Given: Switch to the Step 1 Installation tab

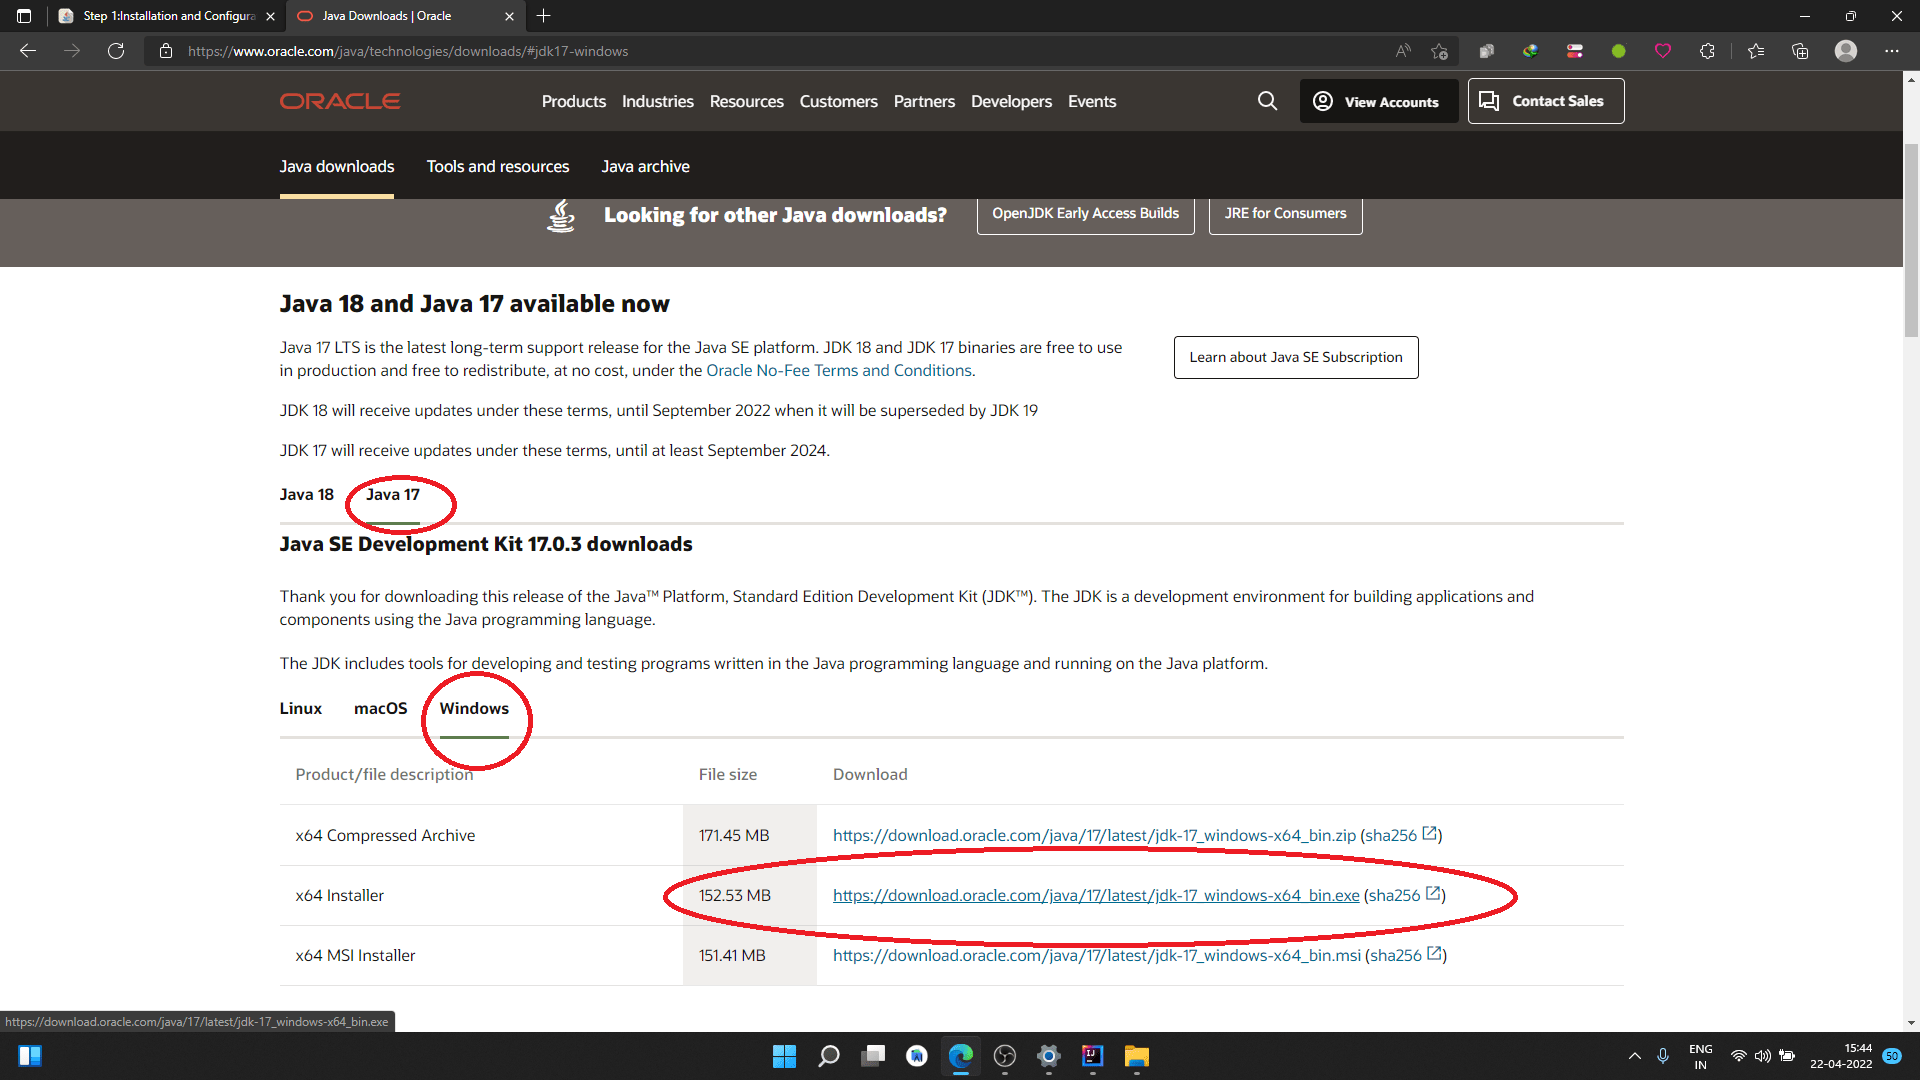Looking at the screenshot, I should click(168, 16).
